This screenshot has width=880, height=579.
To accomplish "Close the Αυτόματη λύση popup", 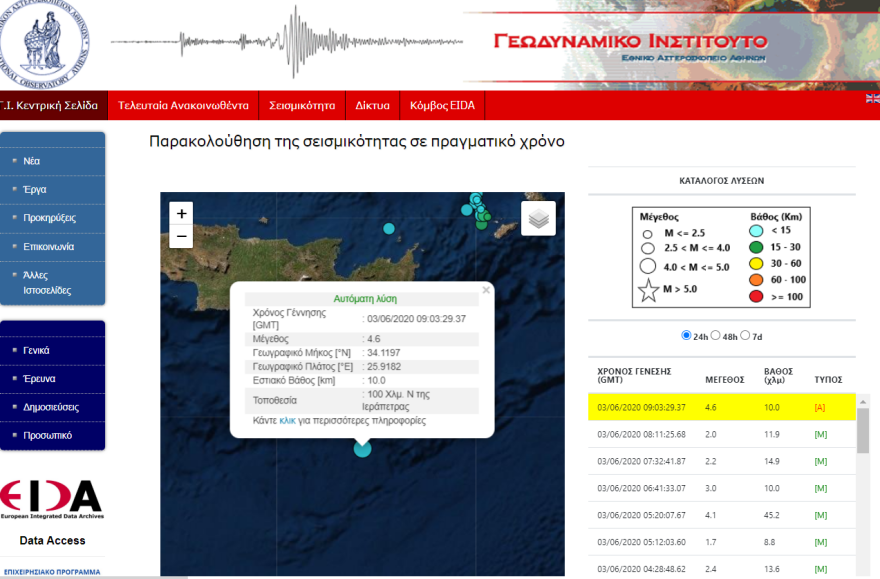I will point(485,290).
